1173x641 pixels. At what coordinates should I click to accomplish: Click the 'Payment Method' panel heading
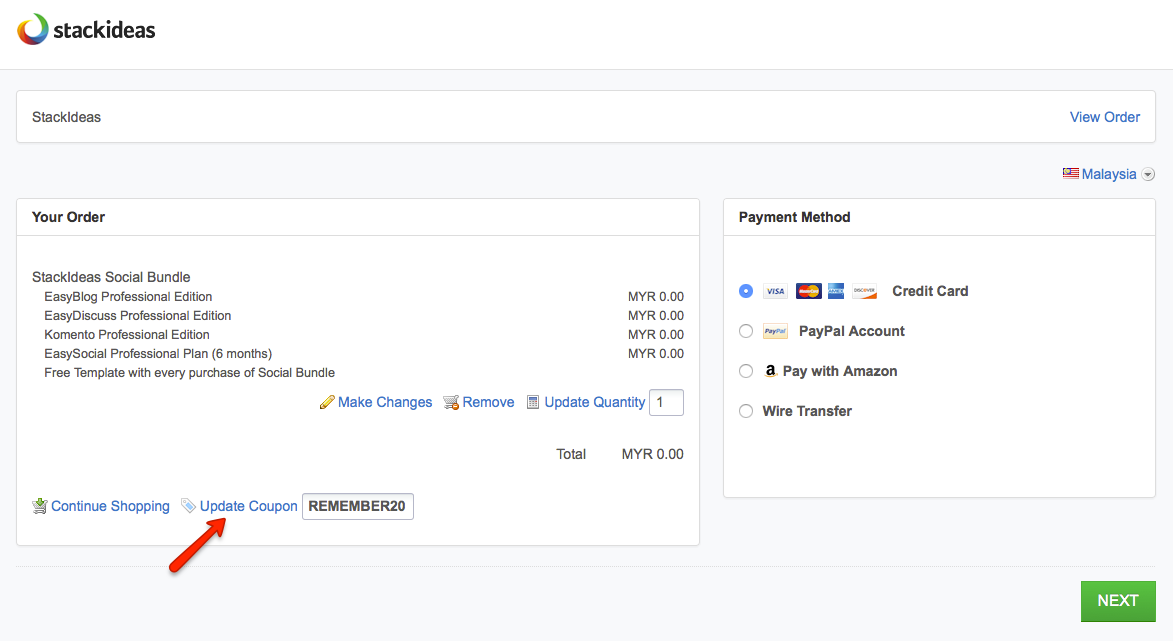coord(794,218)
